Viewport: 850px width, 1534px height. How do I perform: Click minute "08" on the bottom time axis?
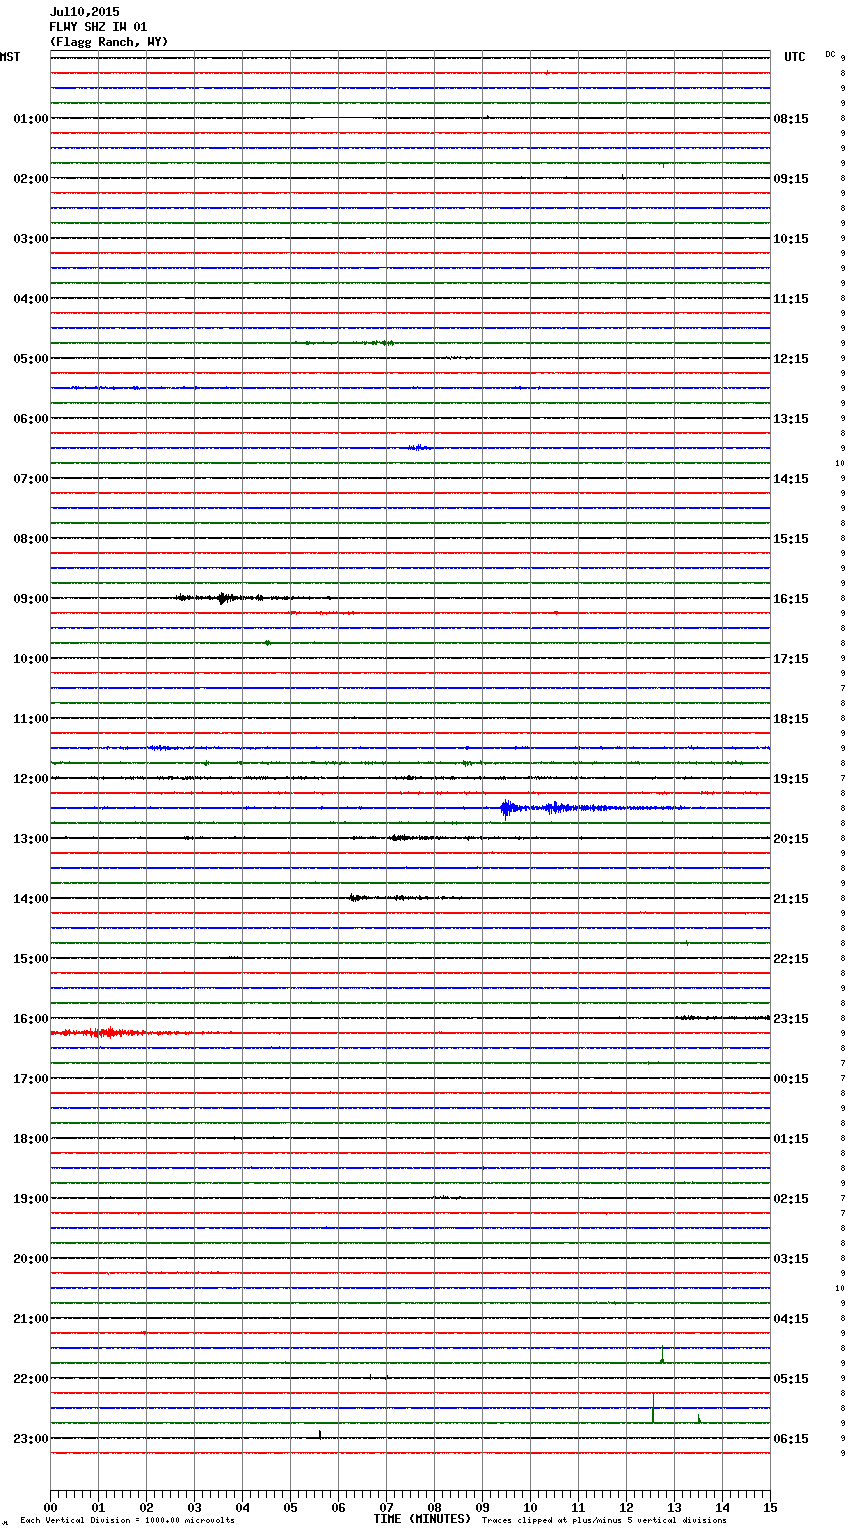coord(434,1507)
